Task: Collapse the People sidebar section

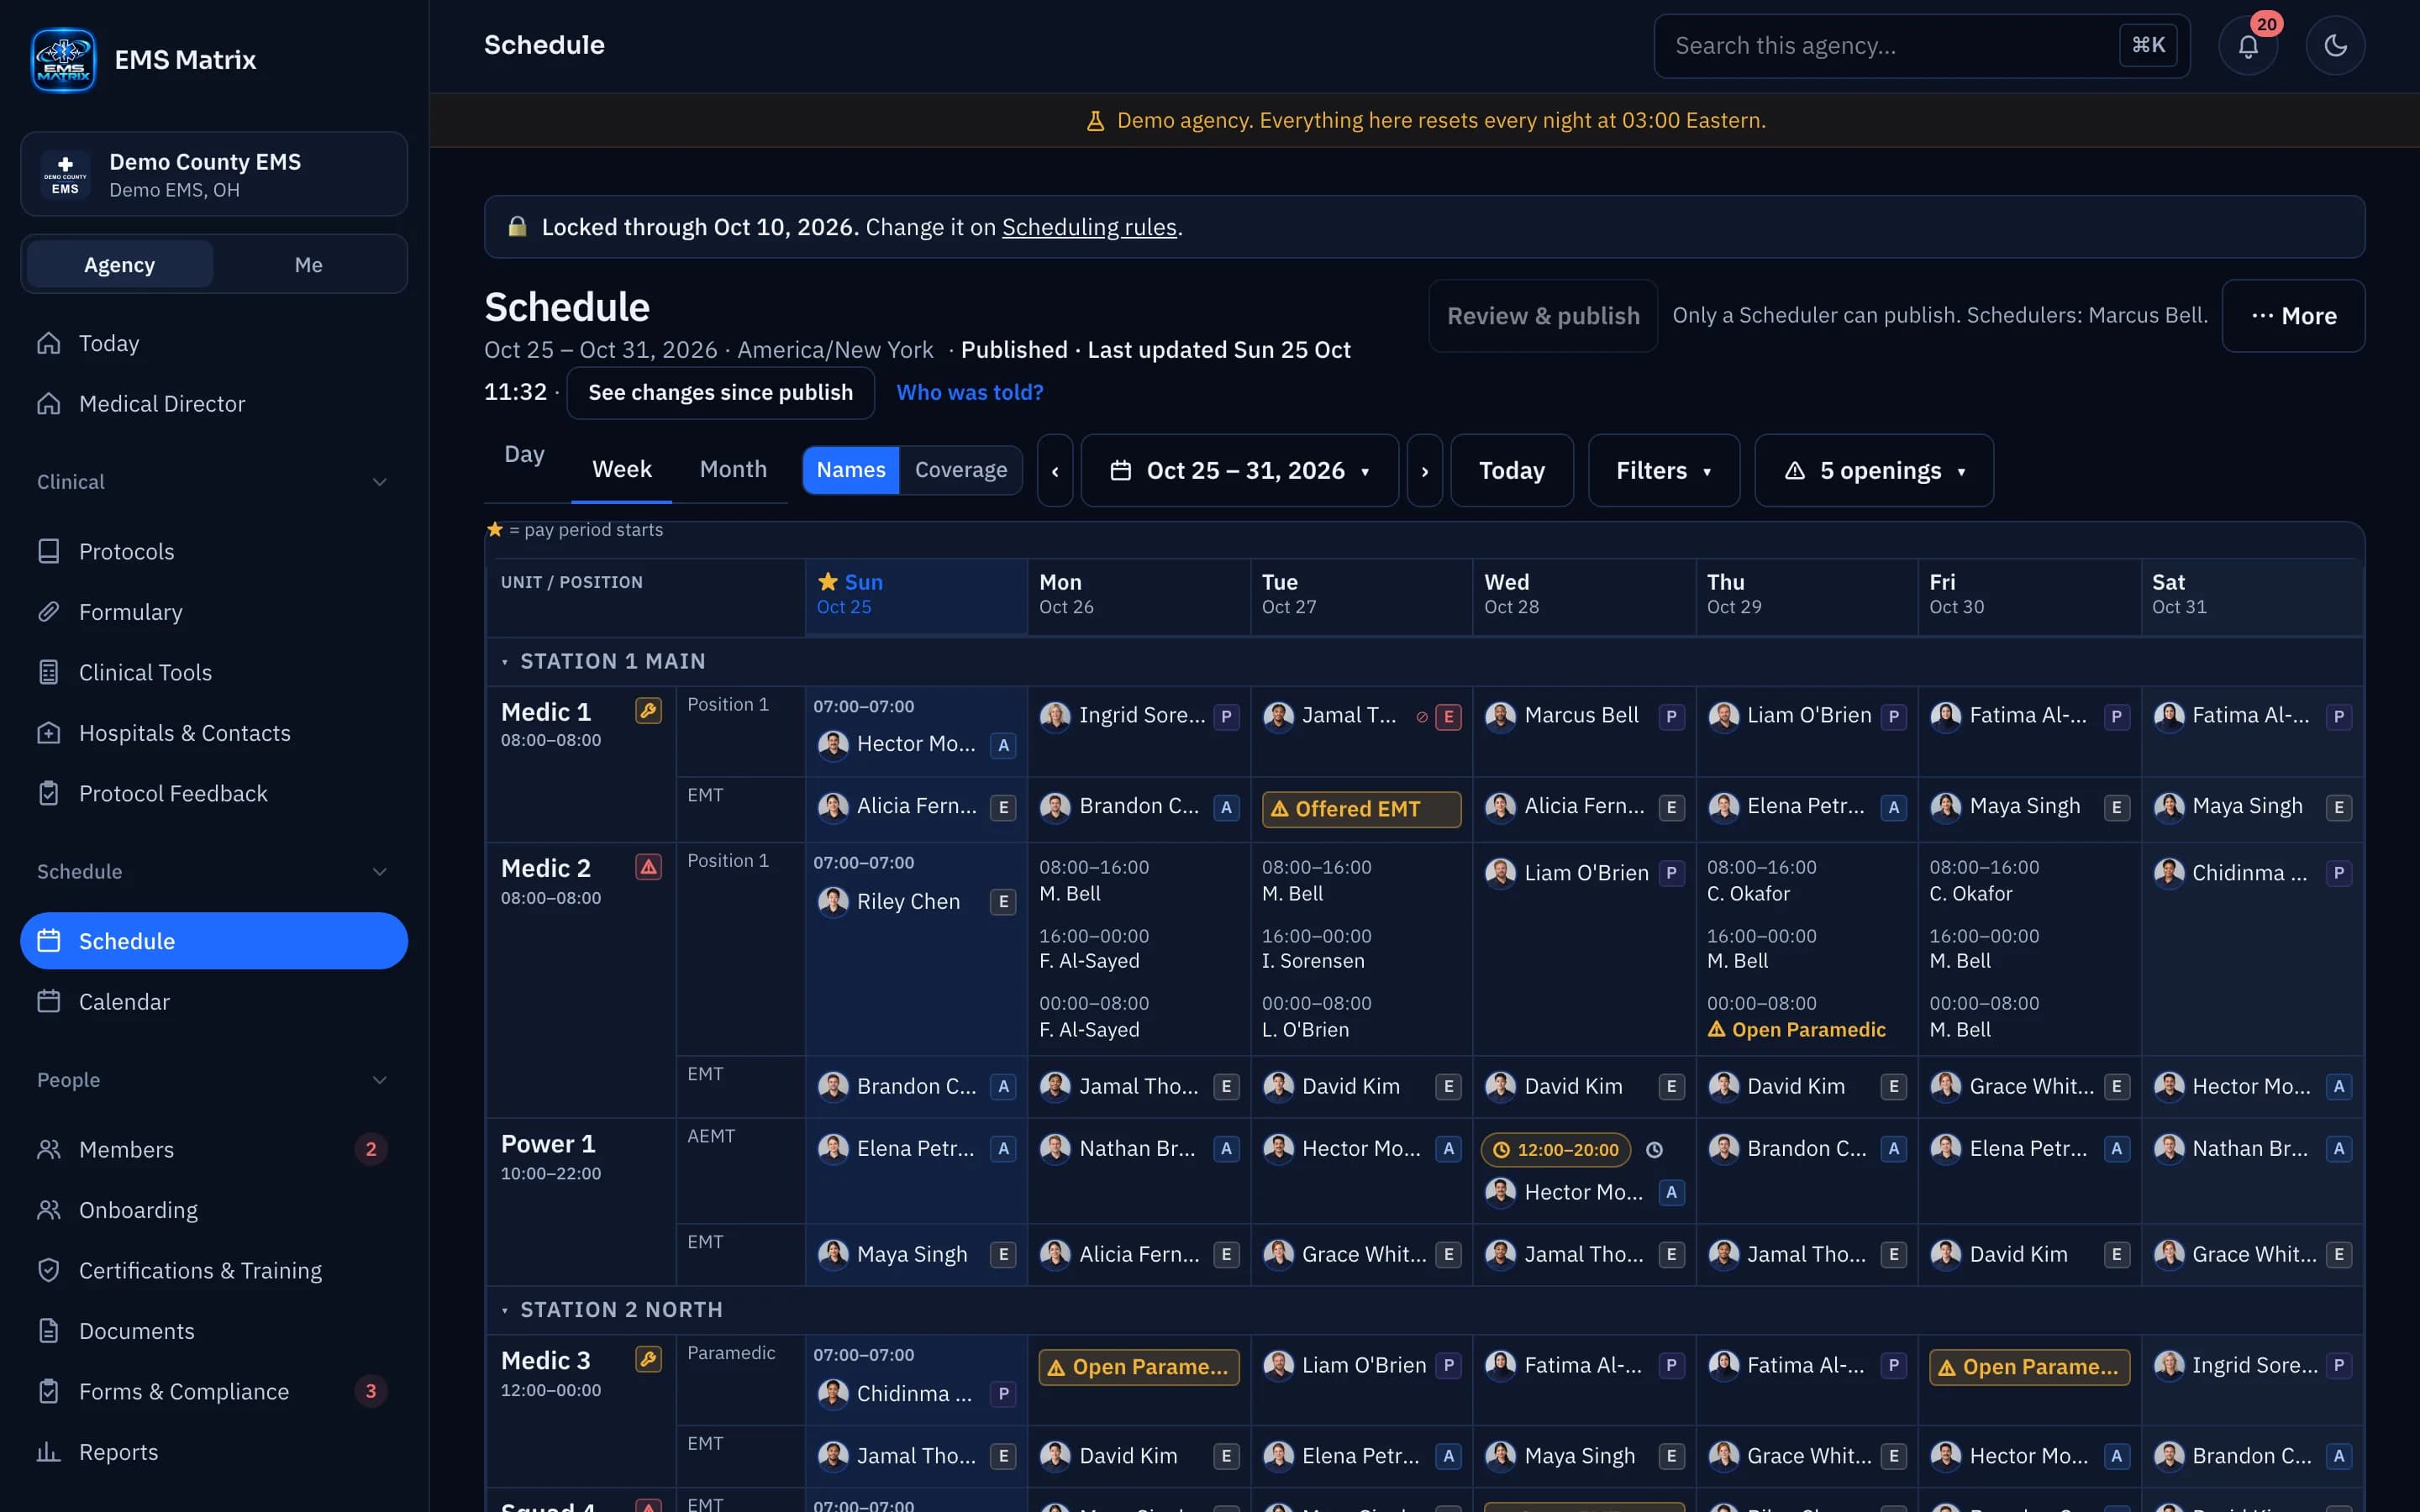Action: click(x=213, y=1080)
